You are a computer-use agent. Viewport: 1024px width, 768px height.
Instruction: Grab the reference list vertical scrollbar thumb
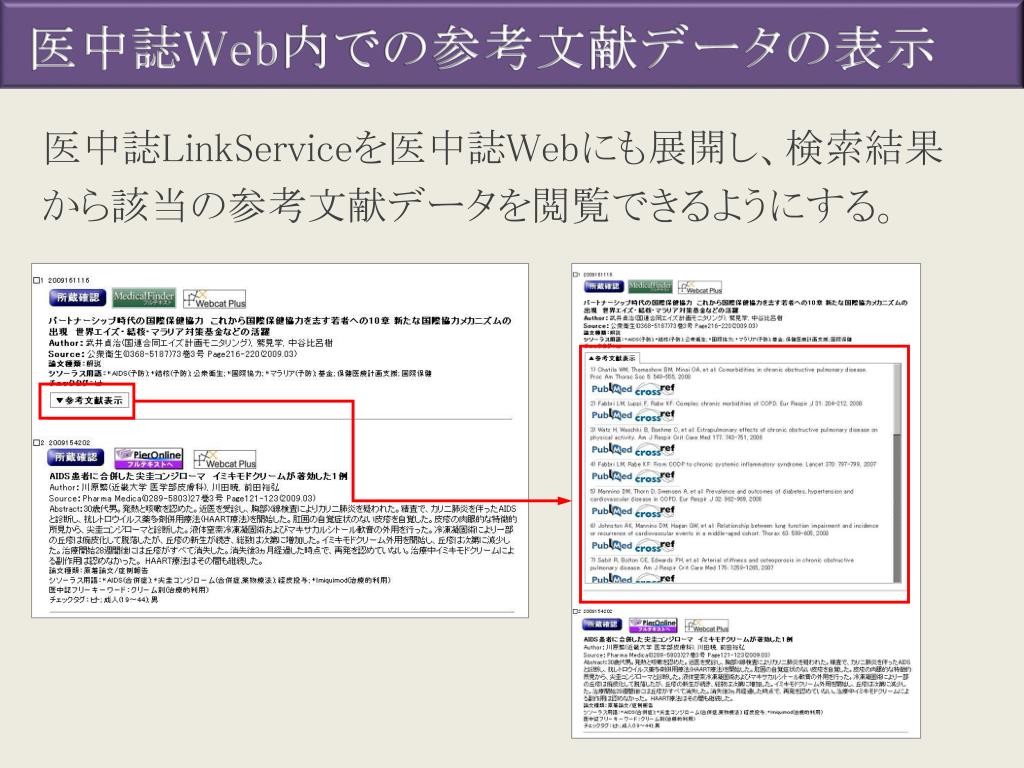tap(897, 398)
